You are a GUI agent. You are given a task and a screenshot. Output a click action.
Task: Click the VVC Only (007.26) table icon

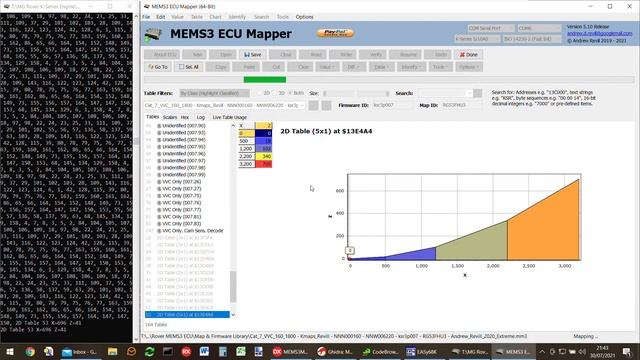159,182
